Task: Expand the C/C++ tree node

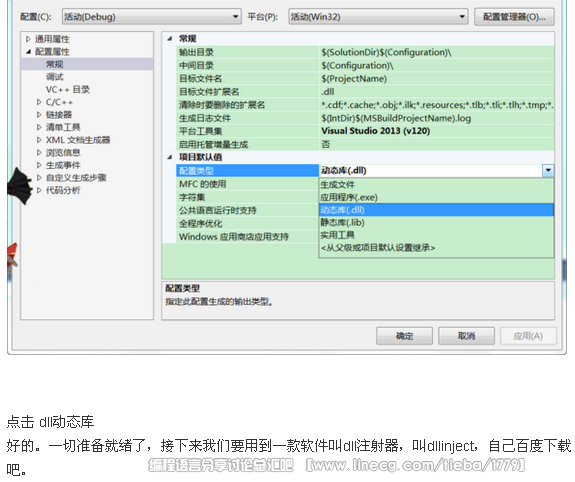Action: [x=39, y=102]
